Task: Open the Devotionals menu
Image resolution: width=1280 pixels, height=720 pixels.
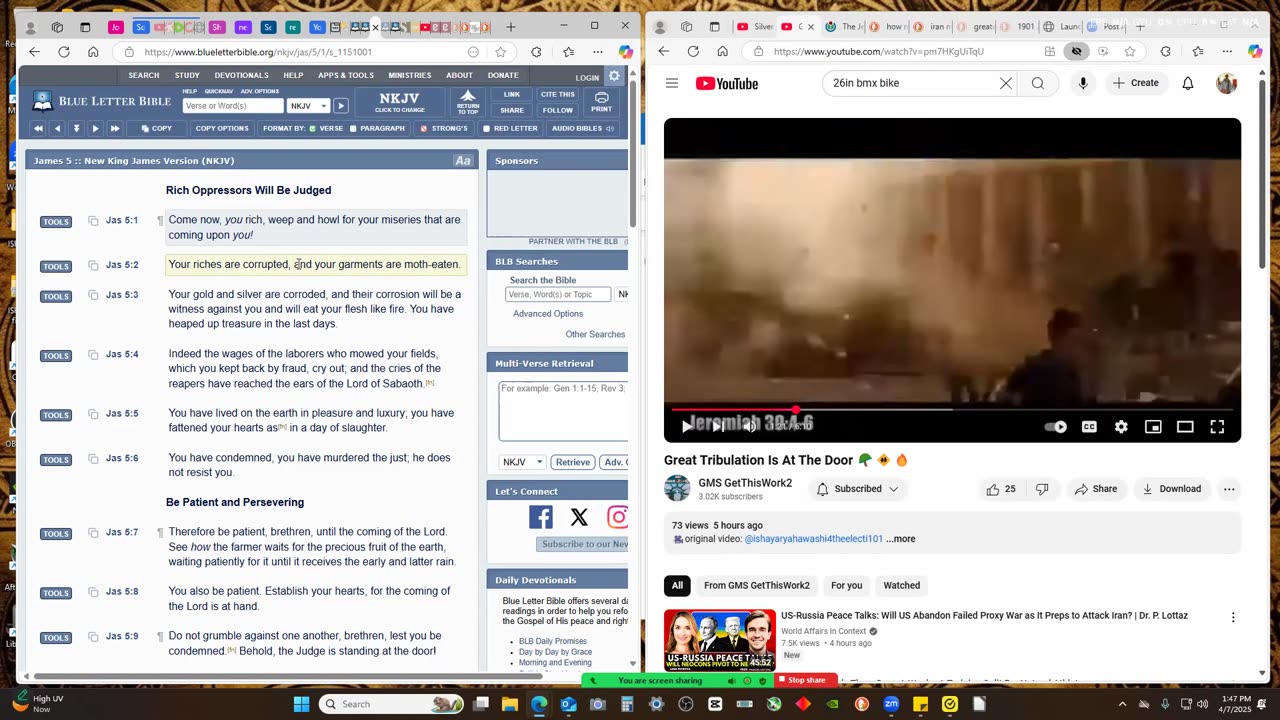Action: click(x=241, y=75)
